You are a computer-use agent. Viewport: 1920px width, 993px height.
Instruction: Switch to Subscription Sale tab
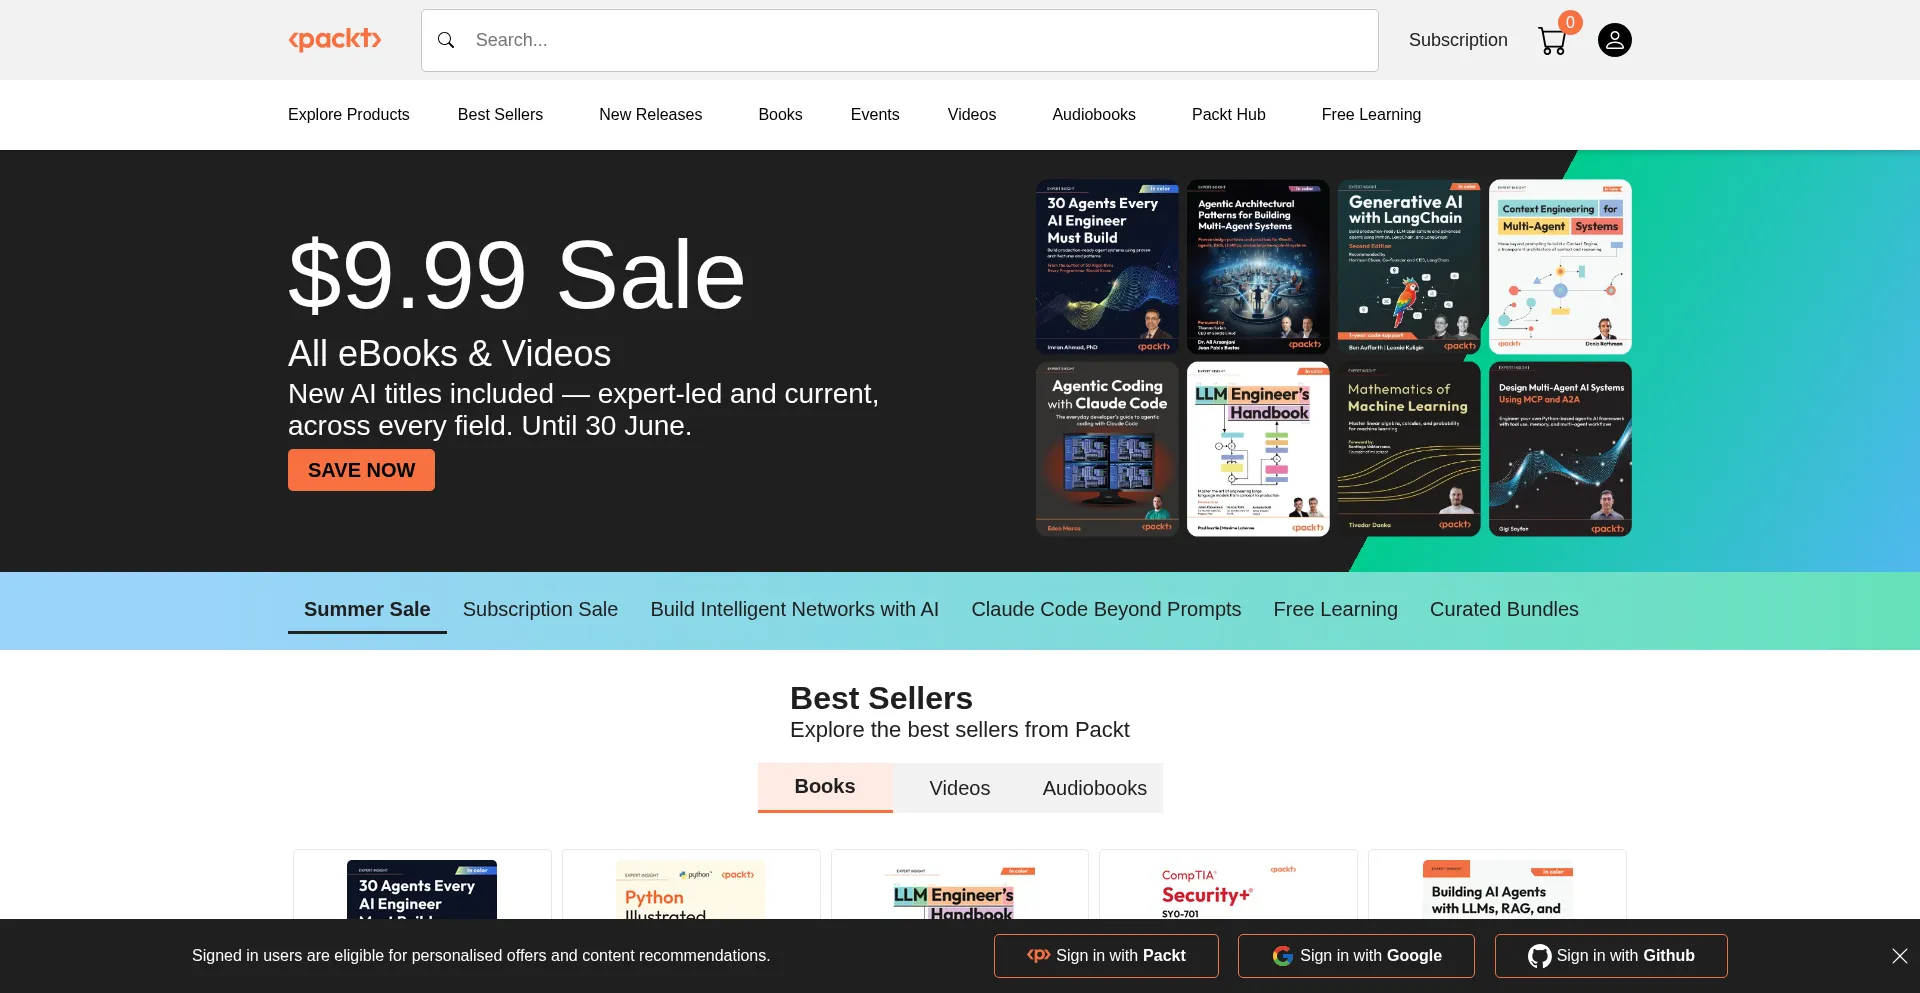tap(540, 609)
